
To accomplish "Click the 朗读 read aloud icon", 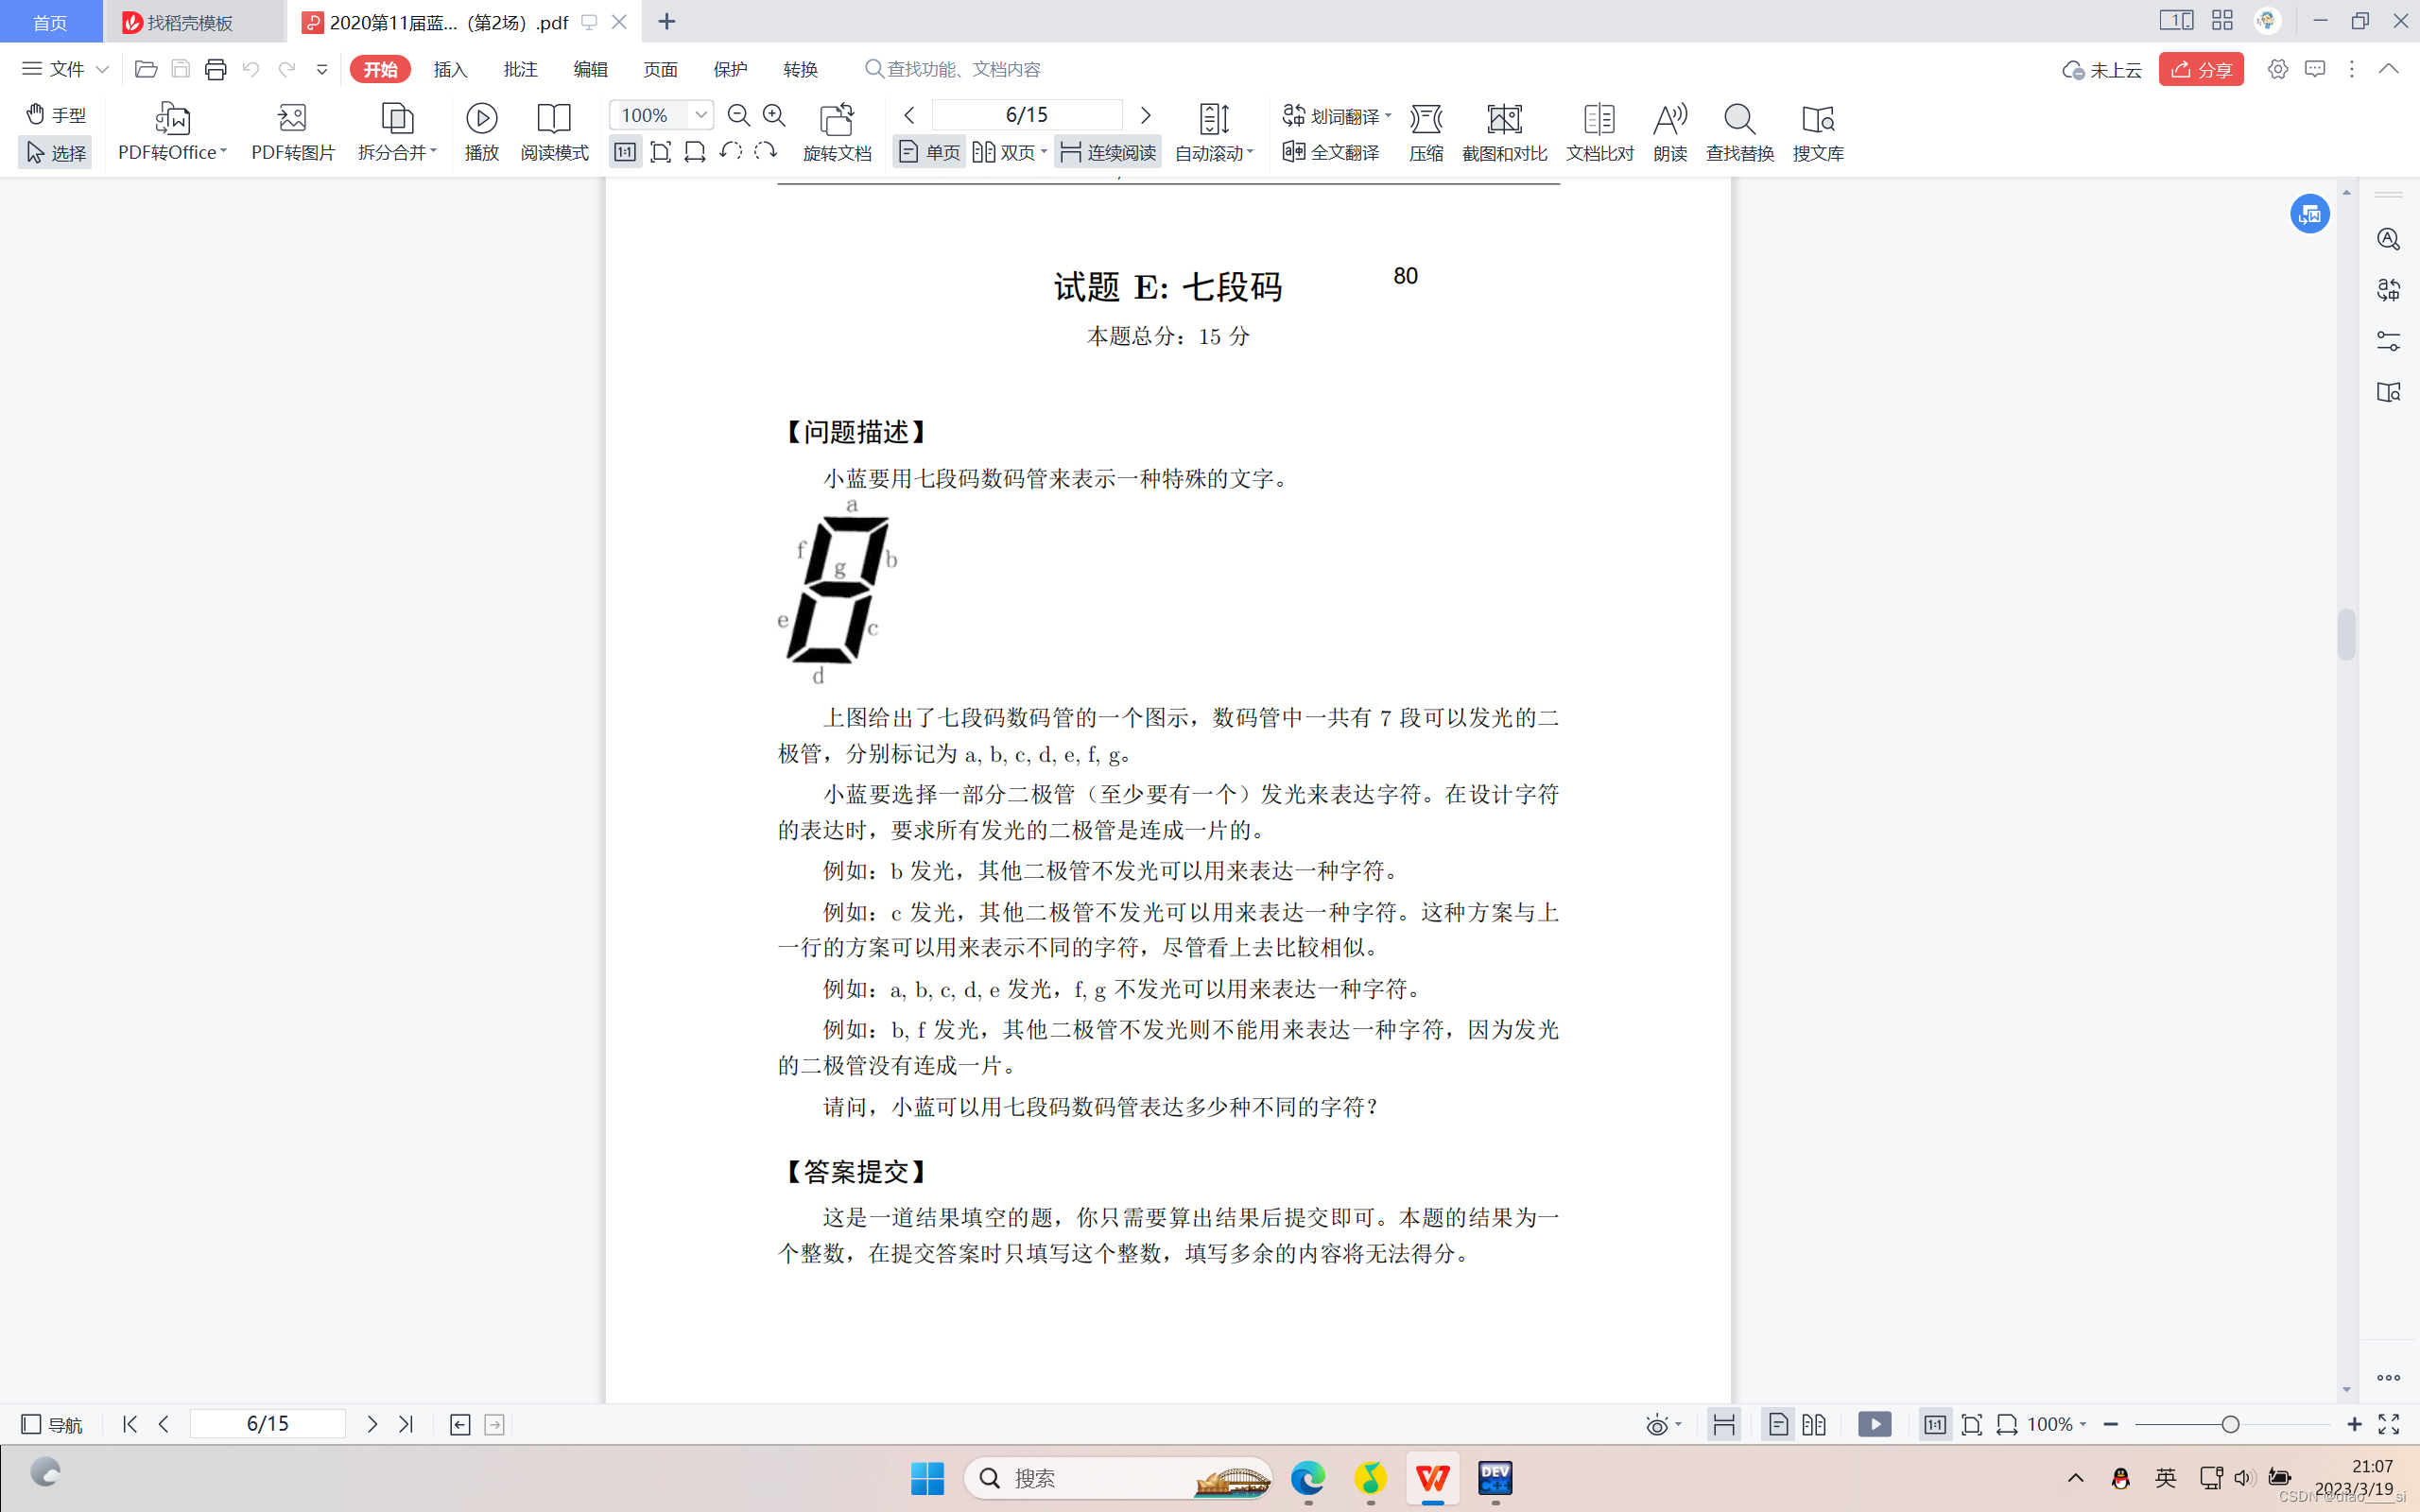I will pyautogui.click(x=1669, y=119).
